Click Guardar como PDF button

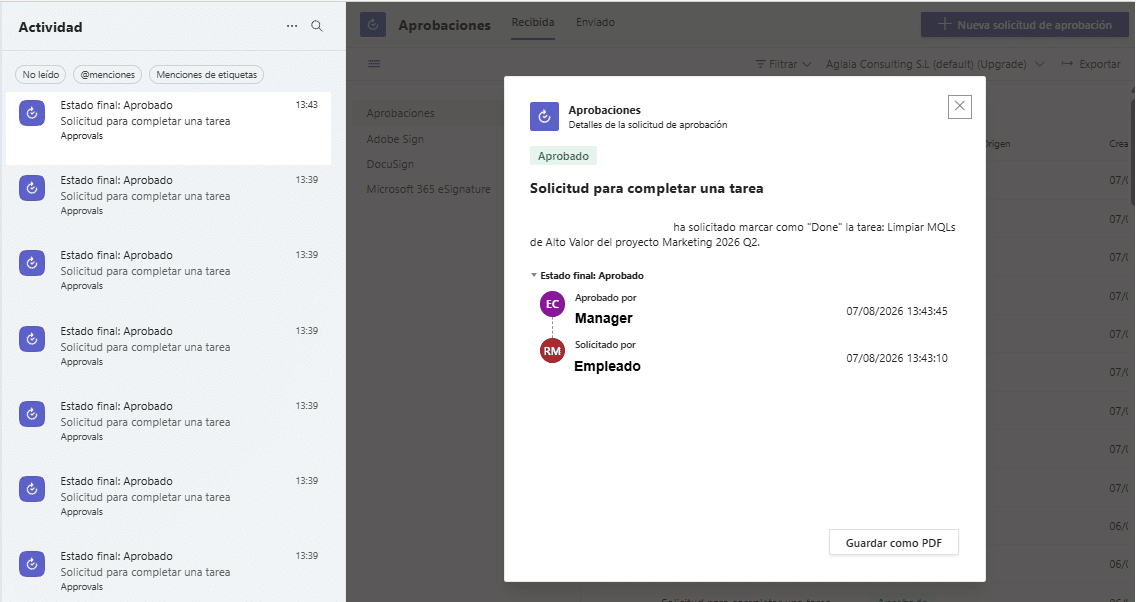tap(893, 543)
